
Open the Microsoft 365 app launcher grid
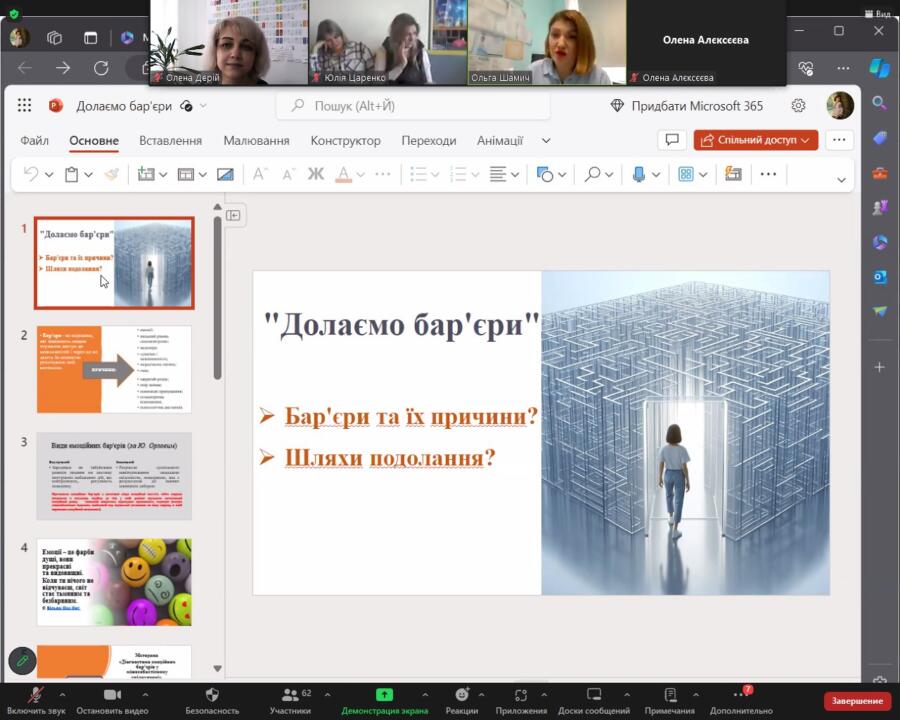(24, 106)
